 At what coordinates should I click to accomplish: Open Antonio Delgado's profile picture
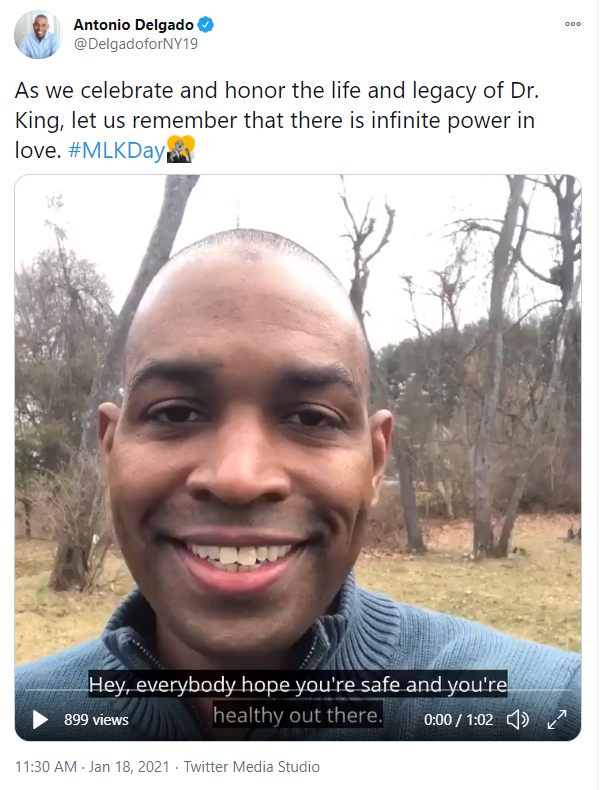(x=38, y=34)
